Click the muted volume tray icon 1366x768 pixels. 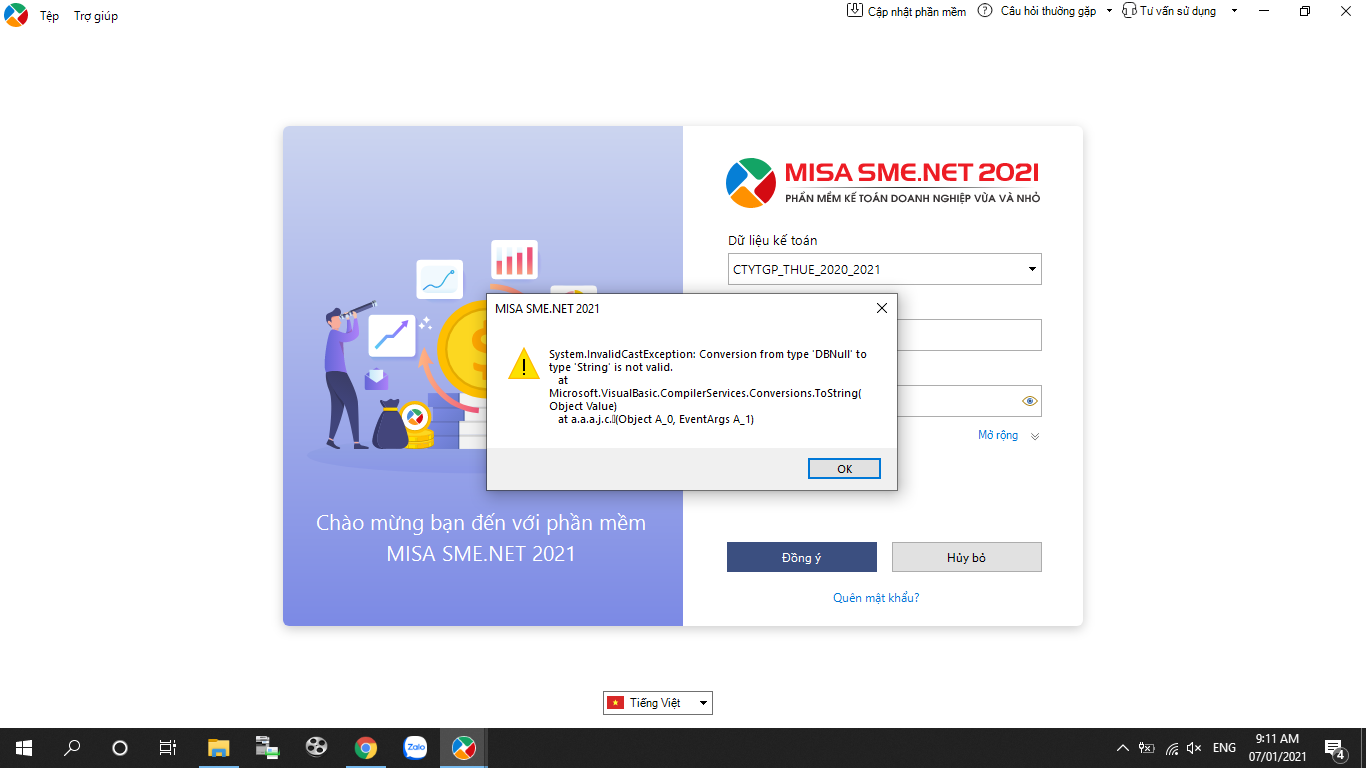click(x=1194, y=748)
